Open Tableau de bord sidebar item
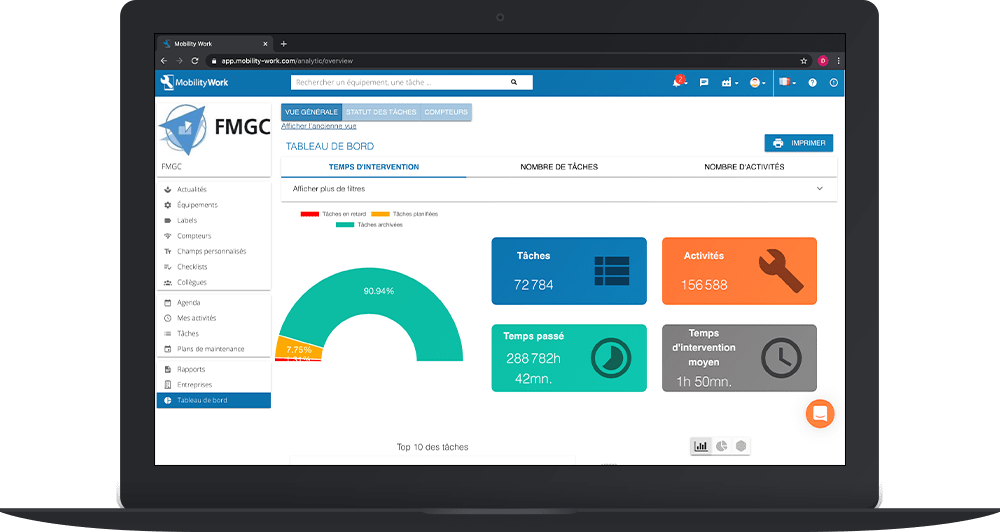This screenshot has height=532, width=1000. 214,400
